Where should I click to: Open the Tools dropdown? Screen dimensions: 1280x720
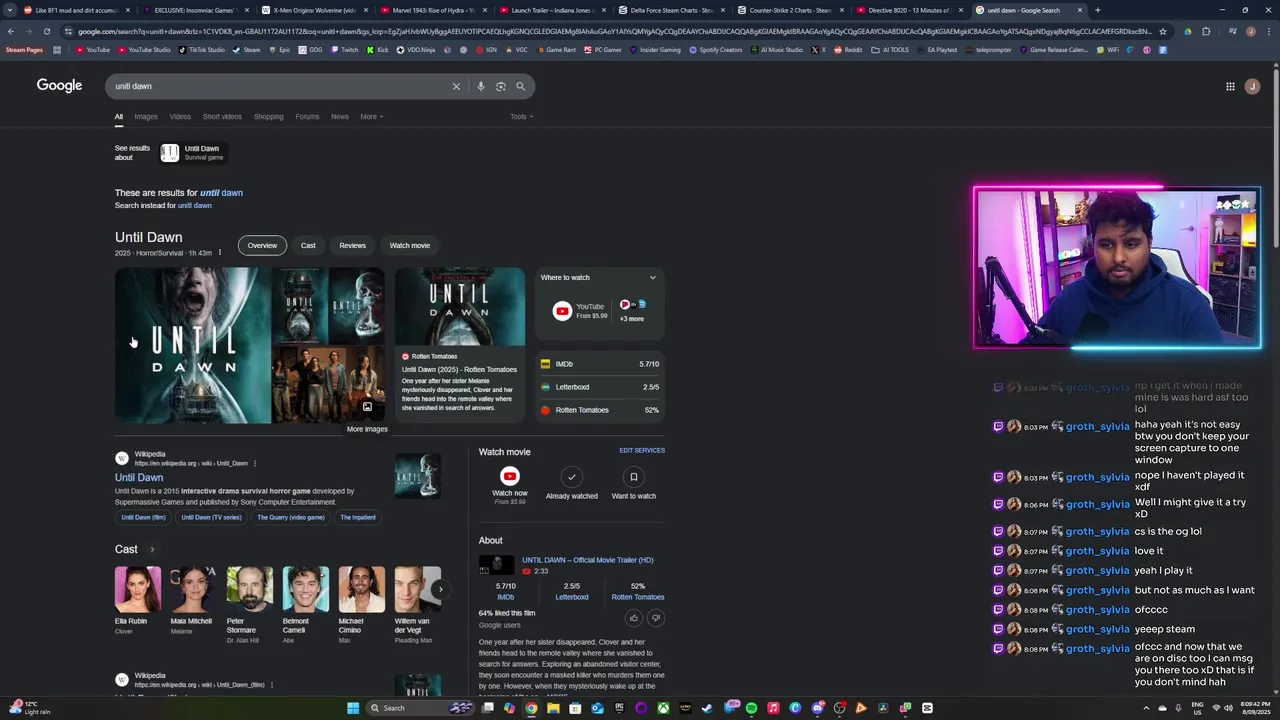point(521,117)
